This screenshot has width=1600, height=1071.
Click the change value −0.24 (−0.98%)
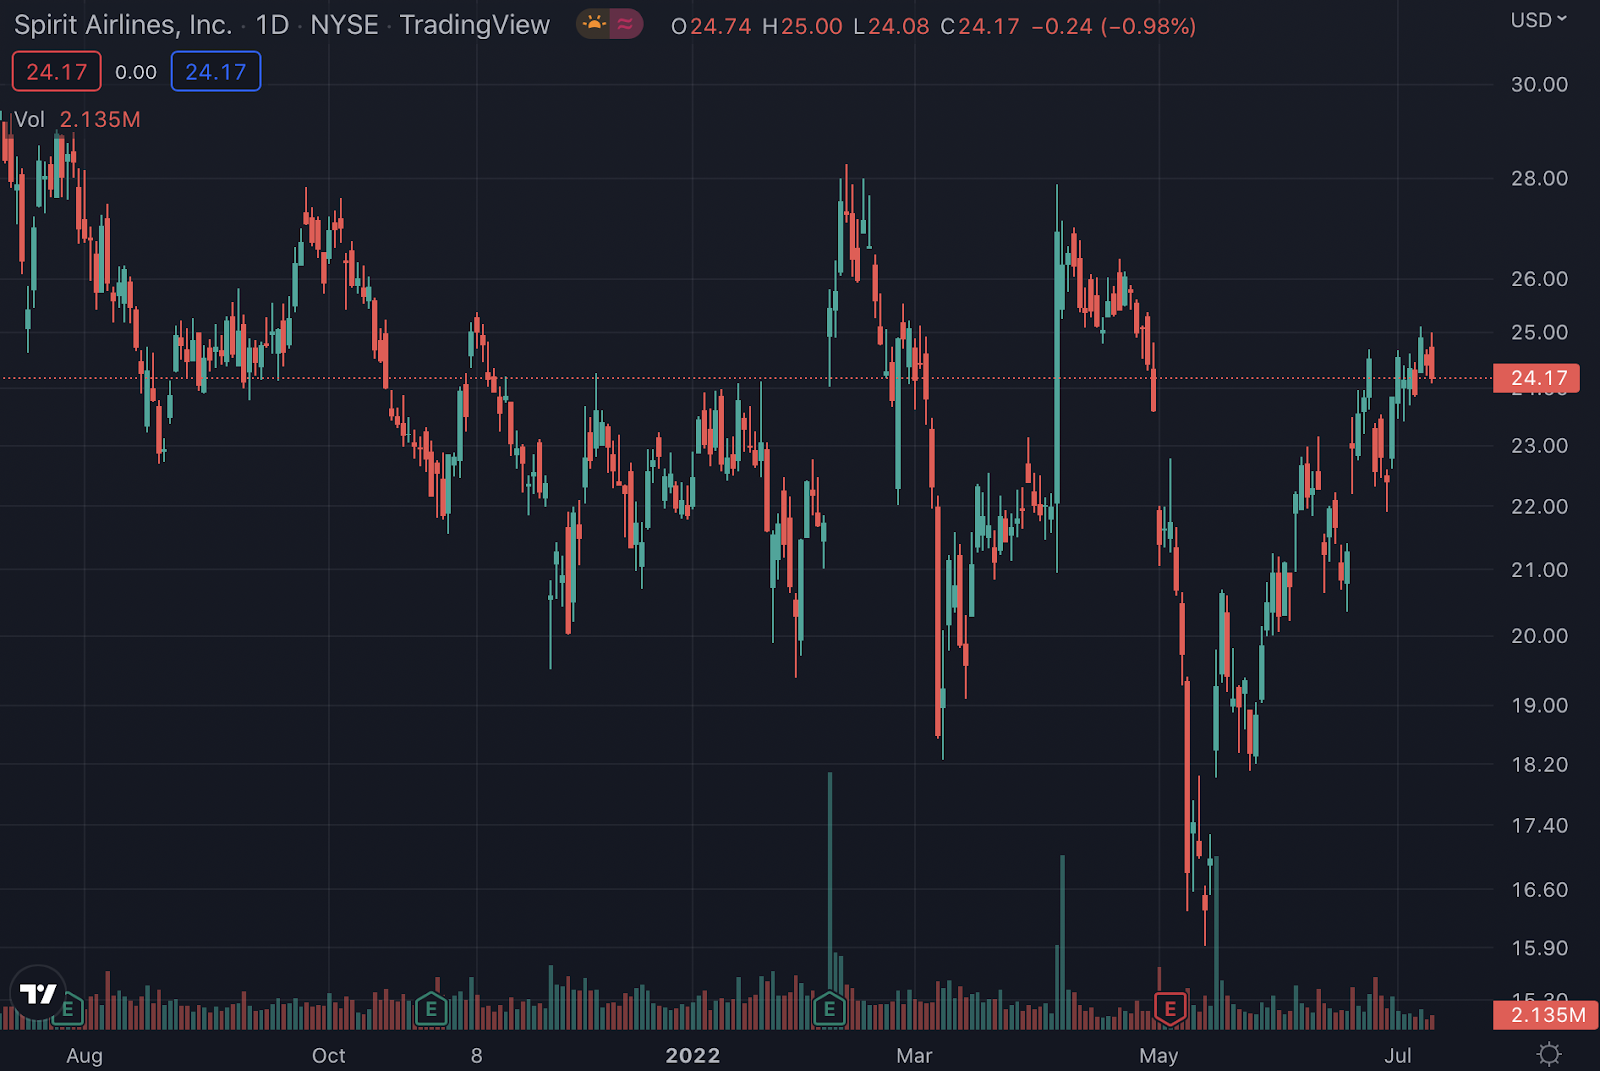(1113, 26)
